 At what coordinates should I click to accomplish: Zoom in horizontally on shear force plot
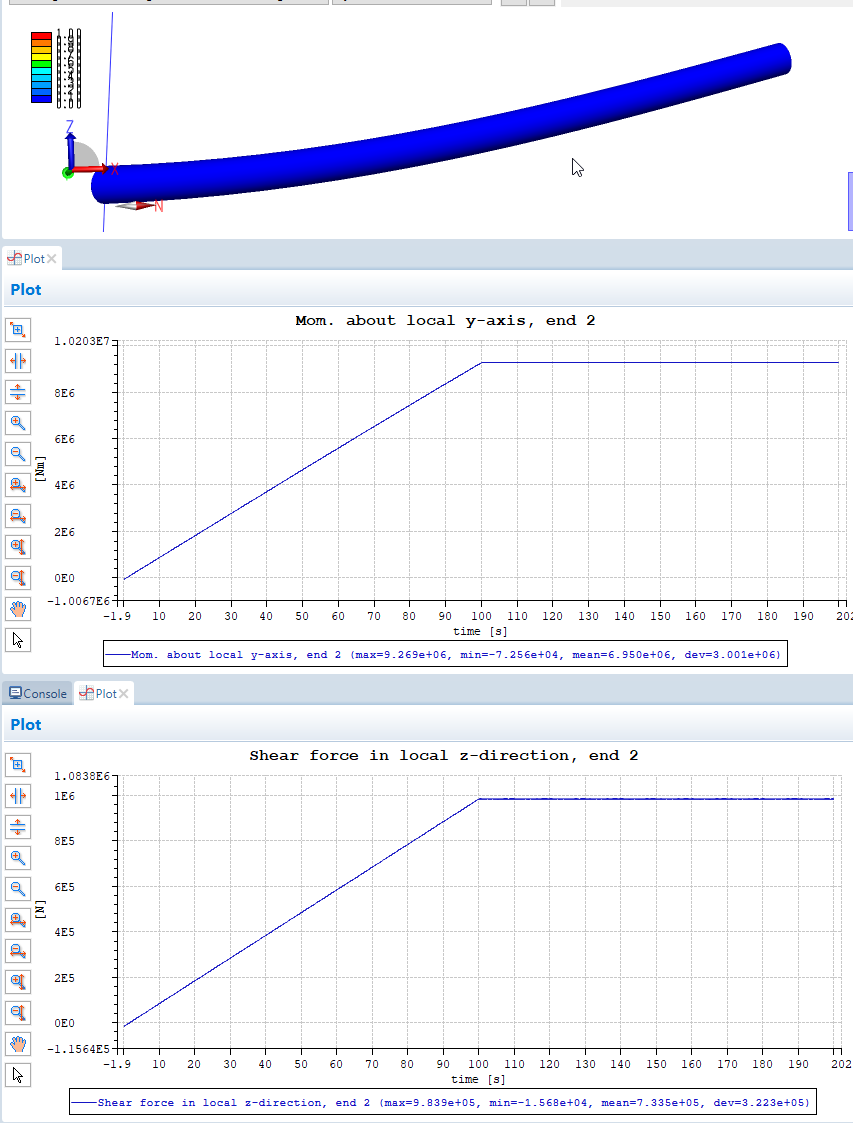pos(18,919)
